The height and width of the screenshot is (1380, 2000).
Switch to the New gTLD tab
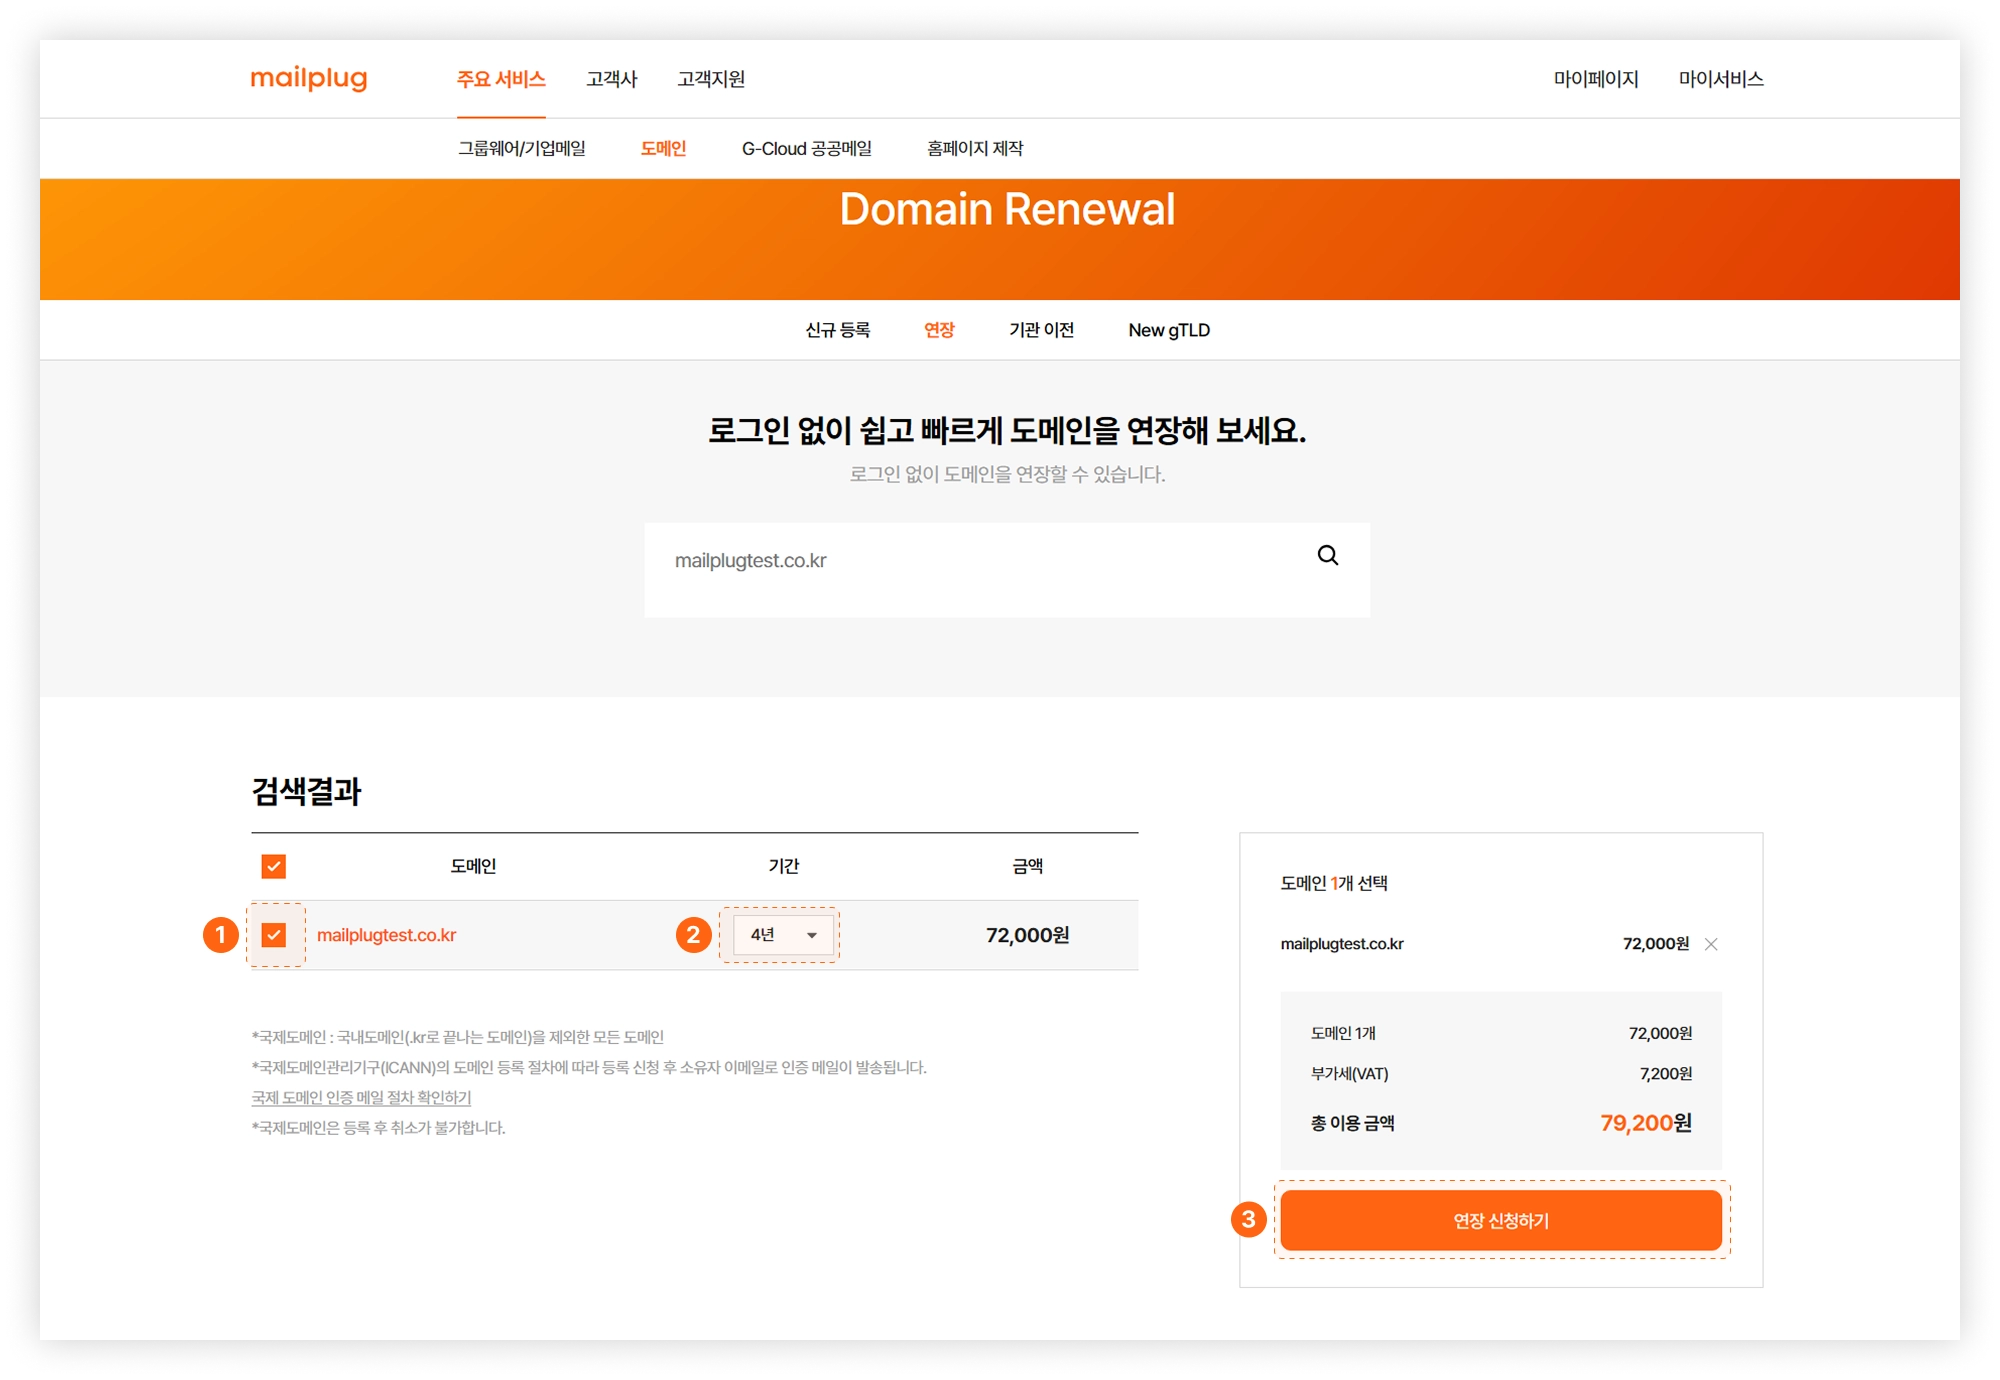point(1168,330)
